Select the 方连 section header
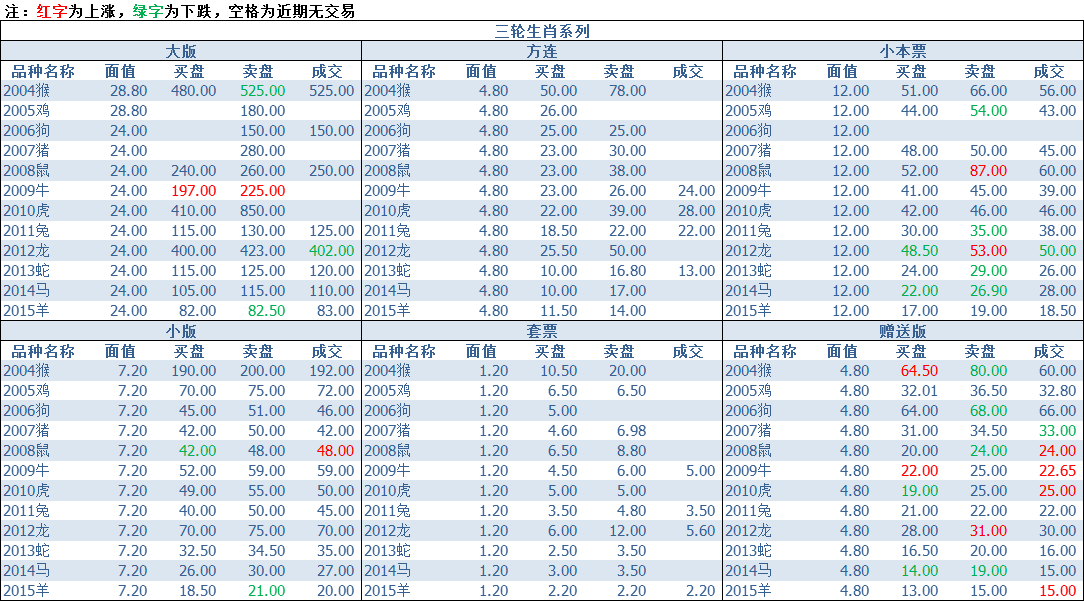The width and height of the screenshot is (1084, 601). coord(542,51)
